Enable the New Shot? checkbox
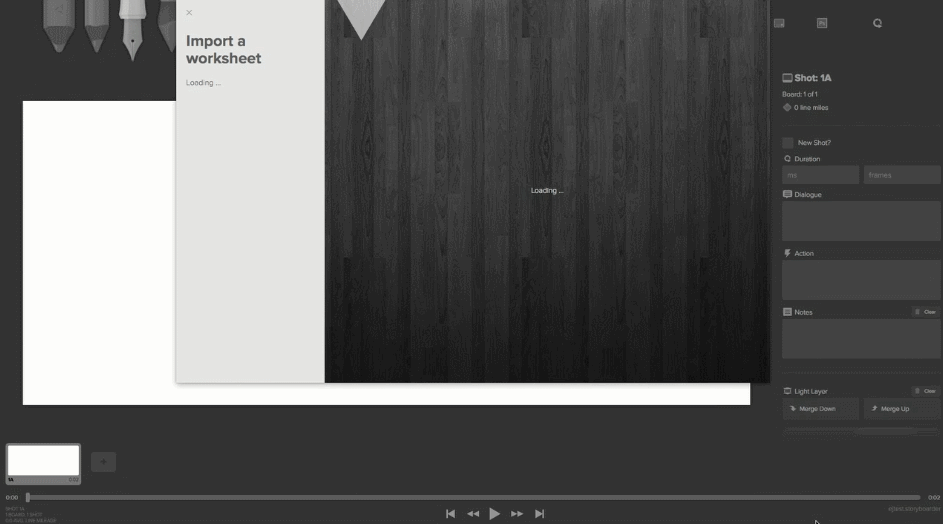Image resolution: width=943 pixels, height=524 pixels. point(788,143)
